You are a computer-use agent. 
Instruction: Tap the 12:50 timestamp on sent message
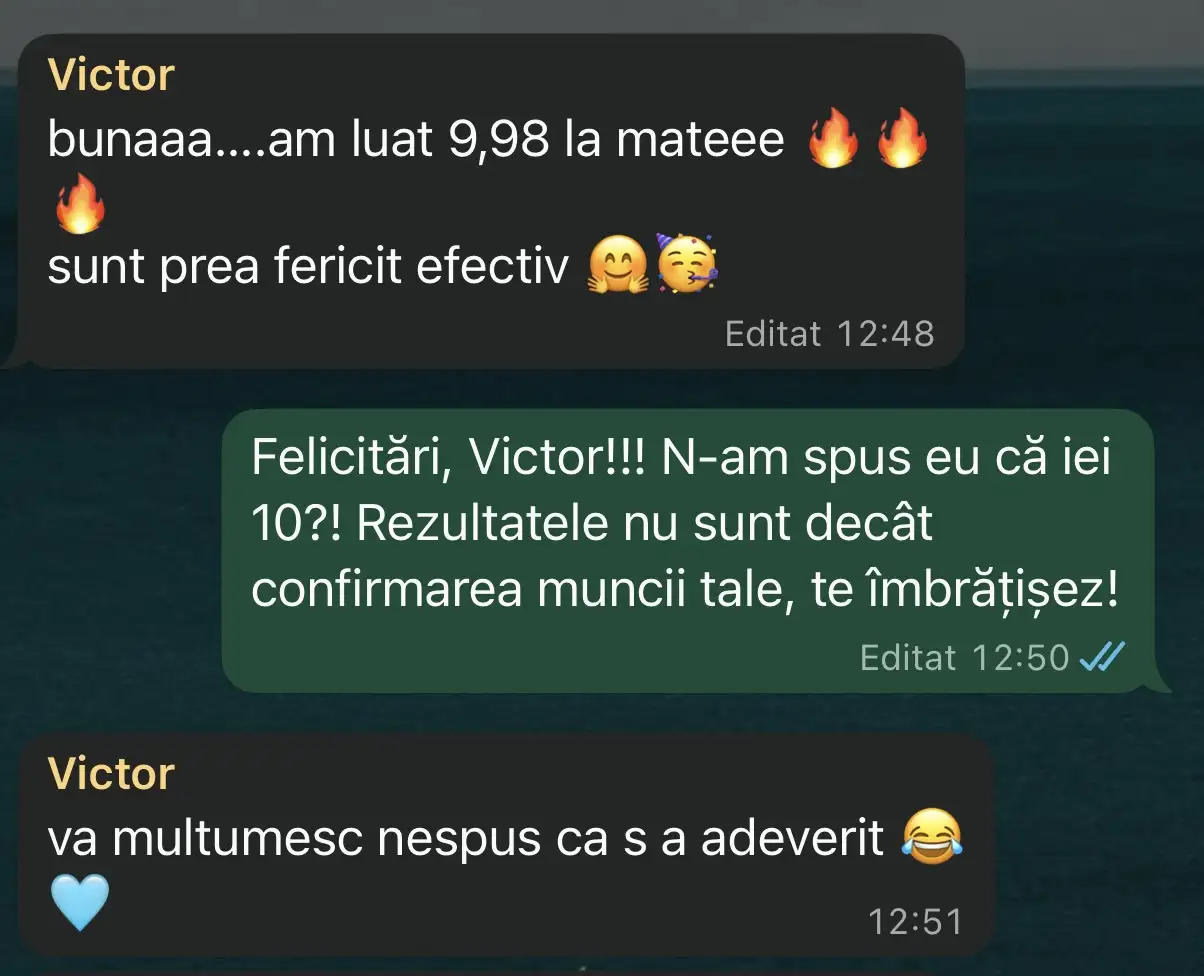point(1021,657)
